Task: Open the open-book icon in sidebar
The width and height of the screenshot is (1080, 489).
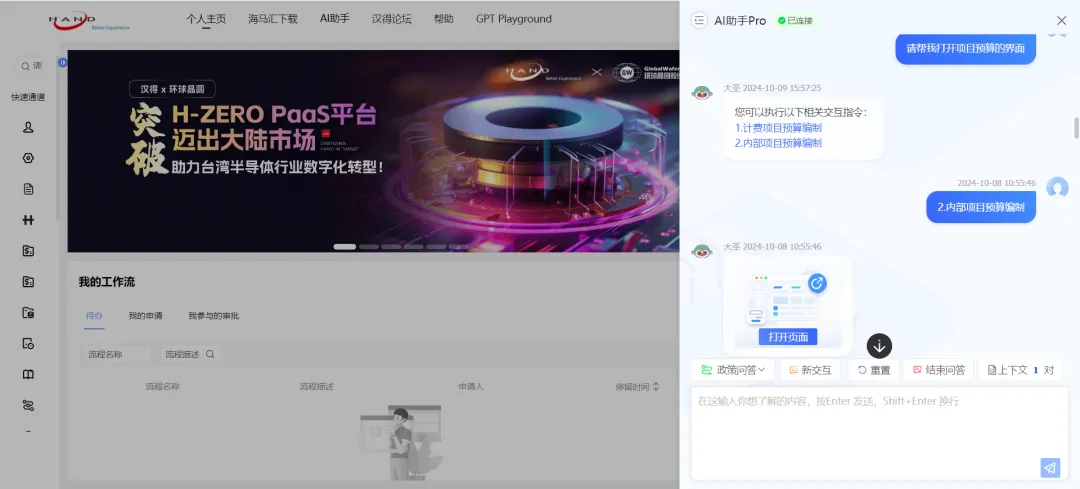Action: pyautogui.click(x=28, y=375)
